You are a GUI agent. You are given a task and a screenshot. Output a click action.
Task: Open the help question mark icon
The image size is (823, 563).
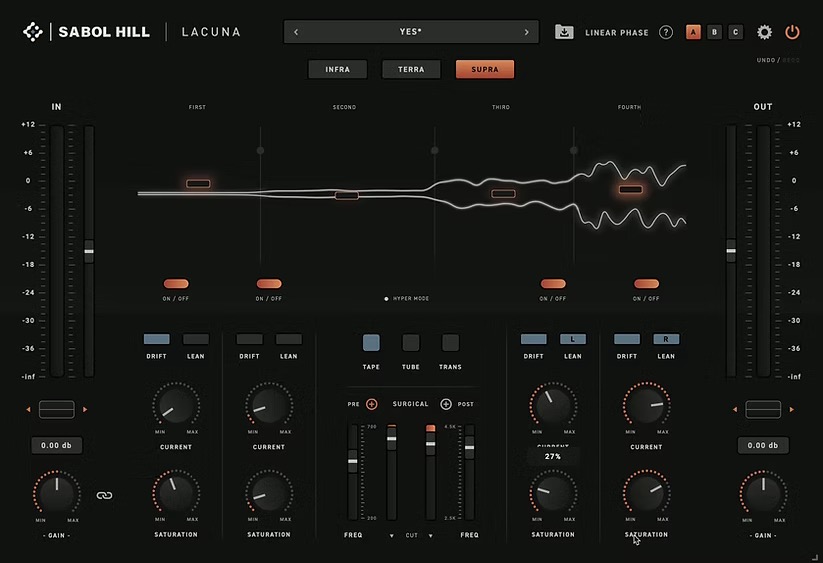click(666, 32)
